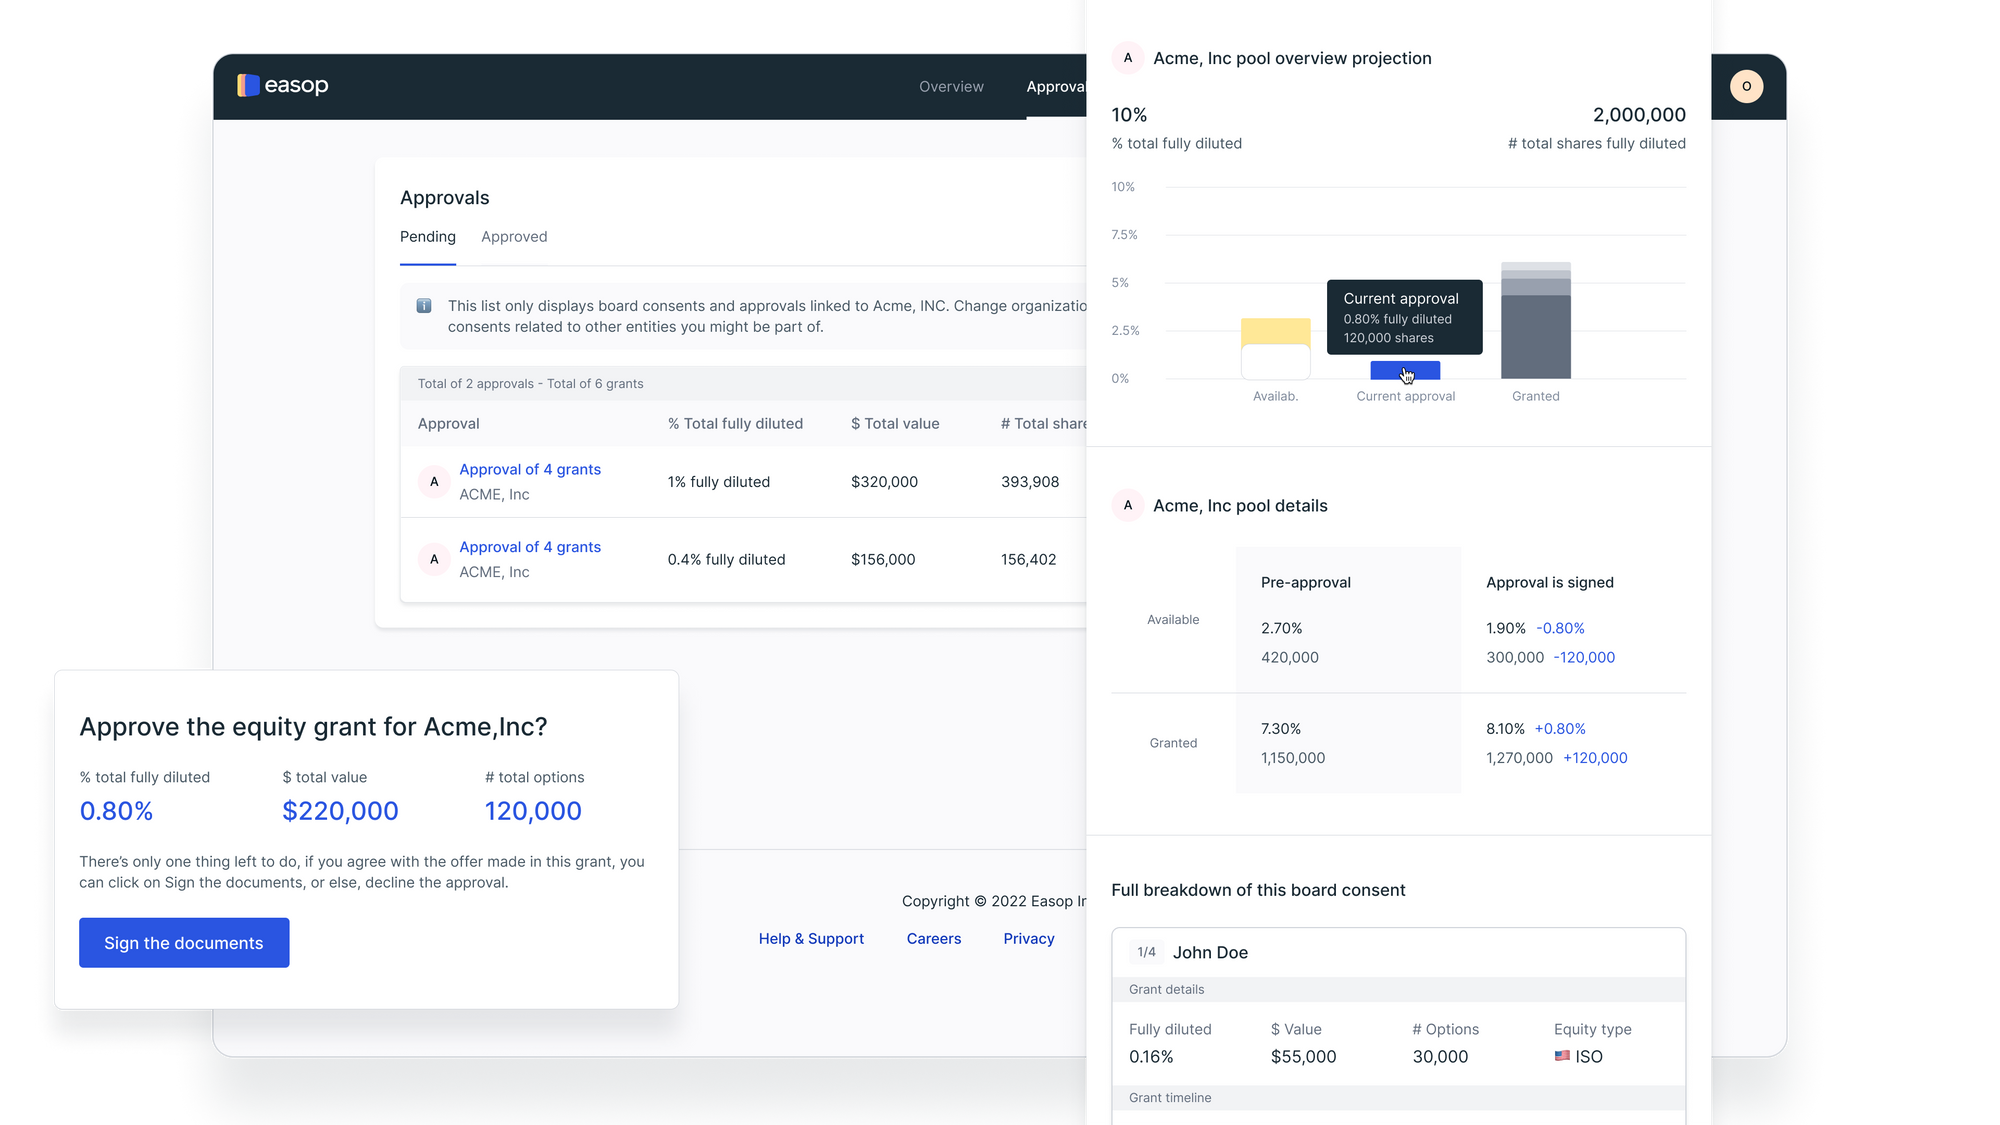Click the Help & Support footer link
2000x1125 pixels.
[x=811, y=939]
